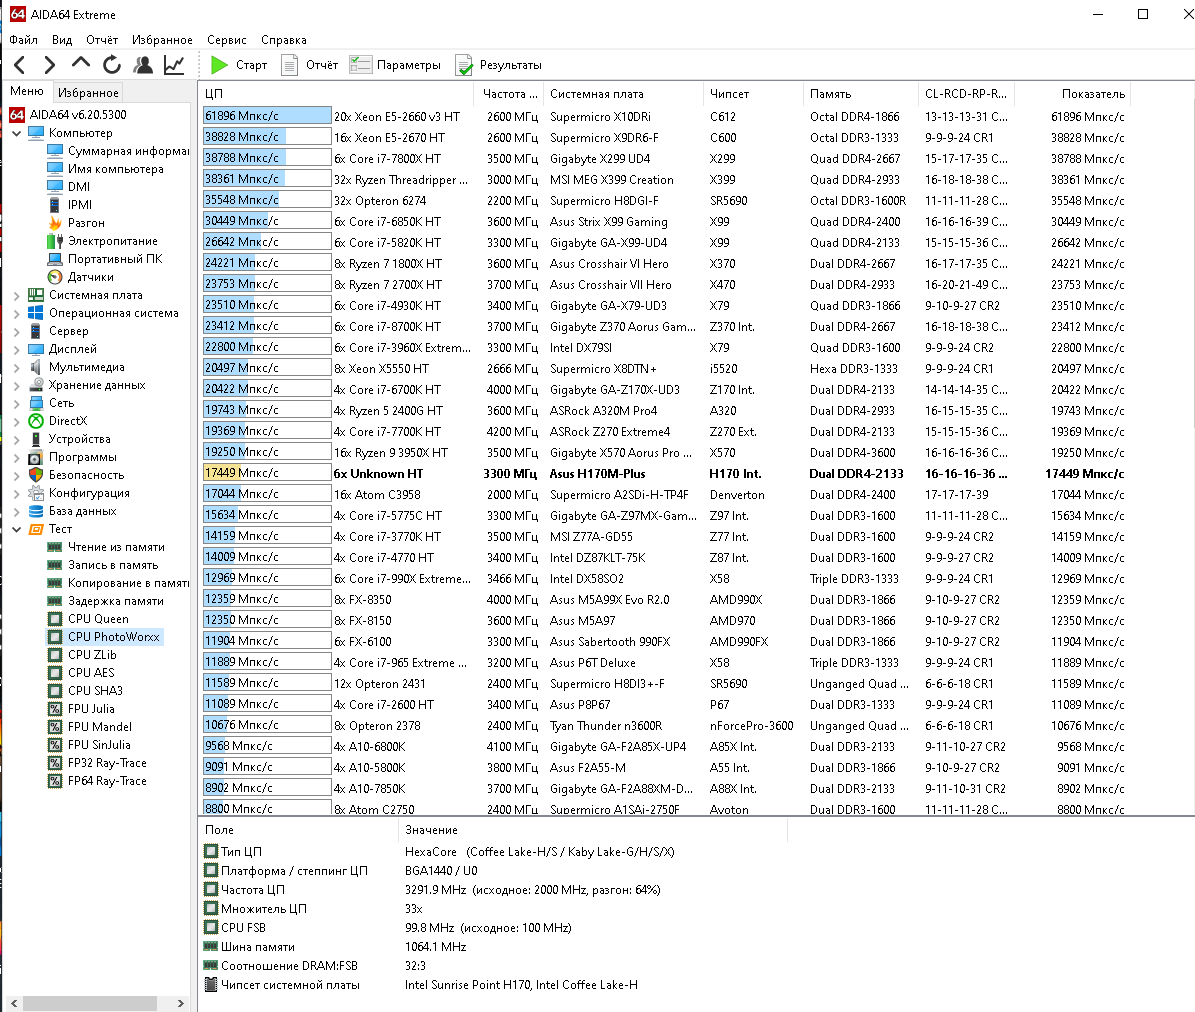Sort by the Показатель column header

[1092, 94]
